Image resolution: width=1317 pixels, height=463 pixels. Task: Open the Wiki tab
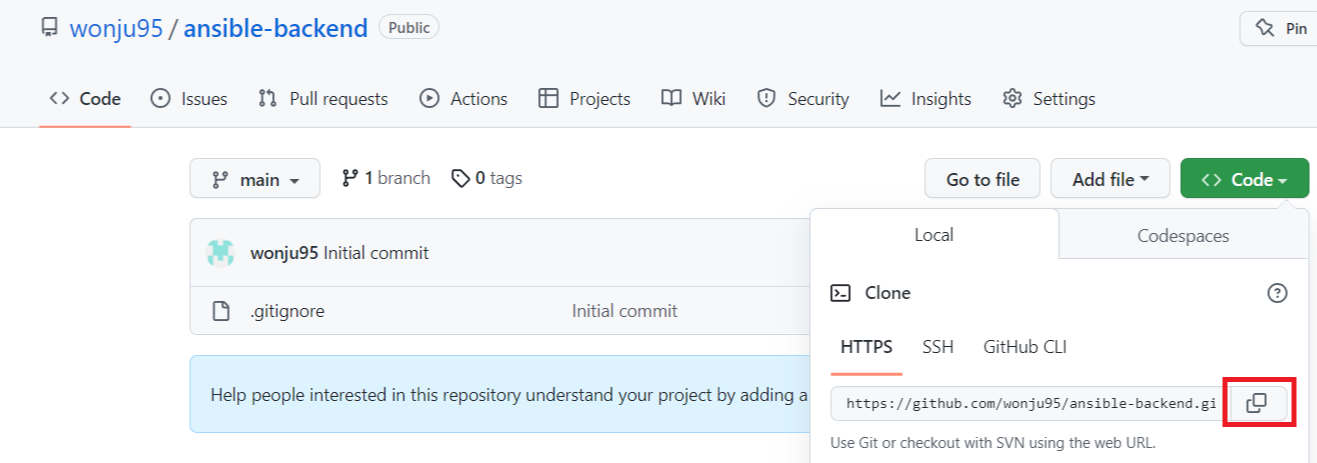click(x=693, y=98)
